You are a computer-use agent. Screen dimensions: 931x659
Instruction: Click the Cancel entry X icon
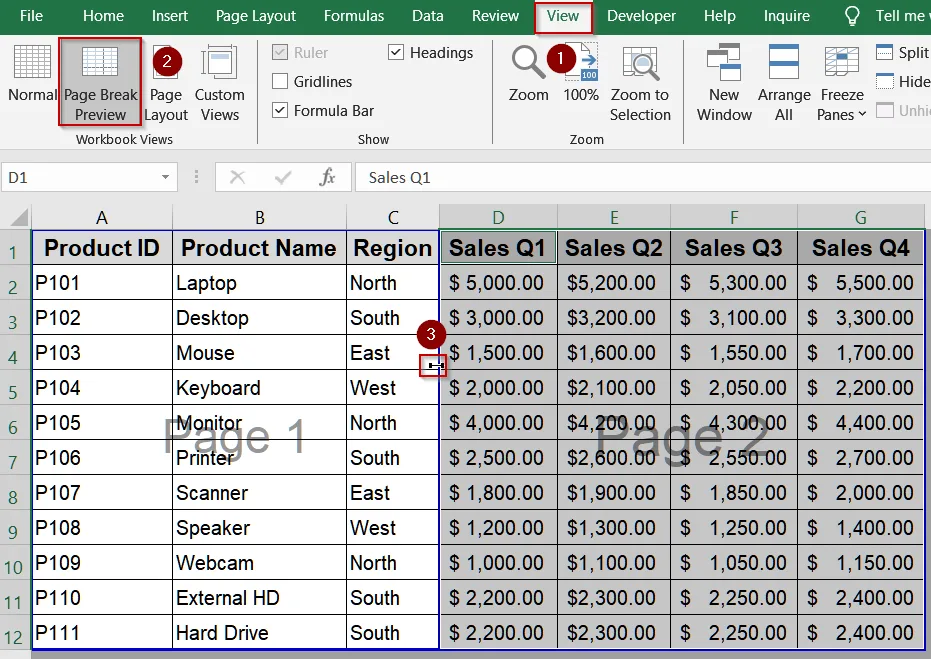(238, 177)
